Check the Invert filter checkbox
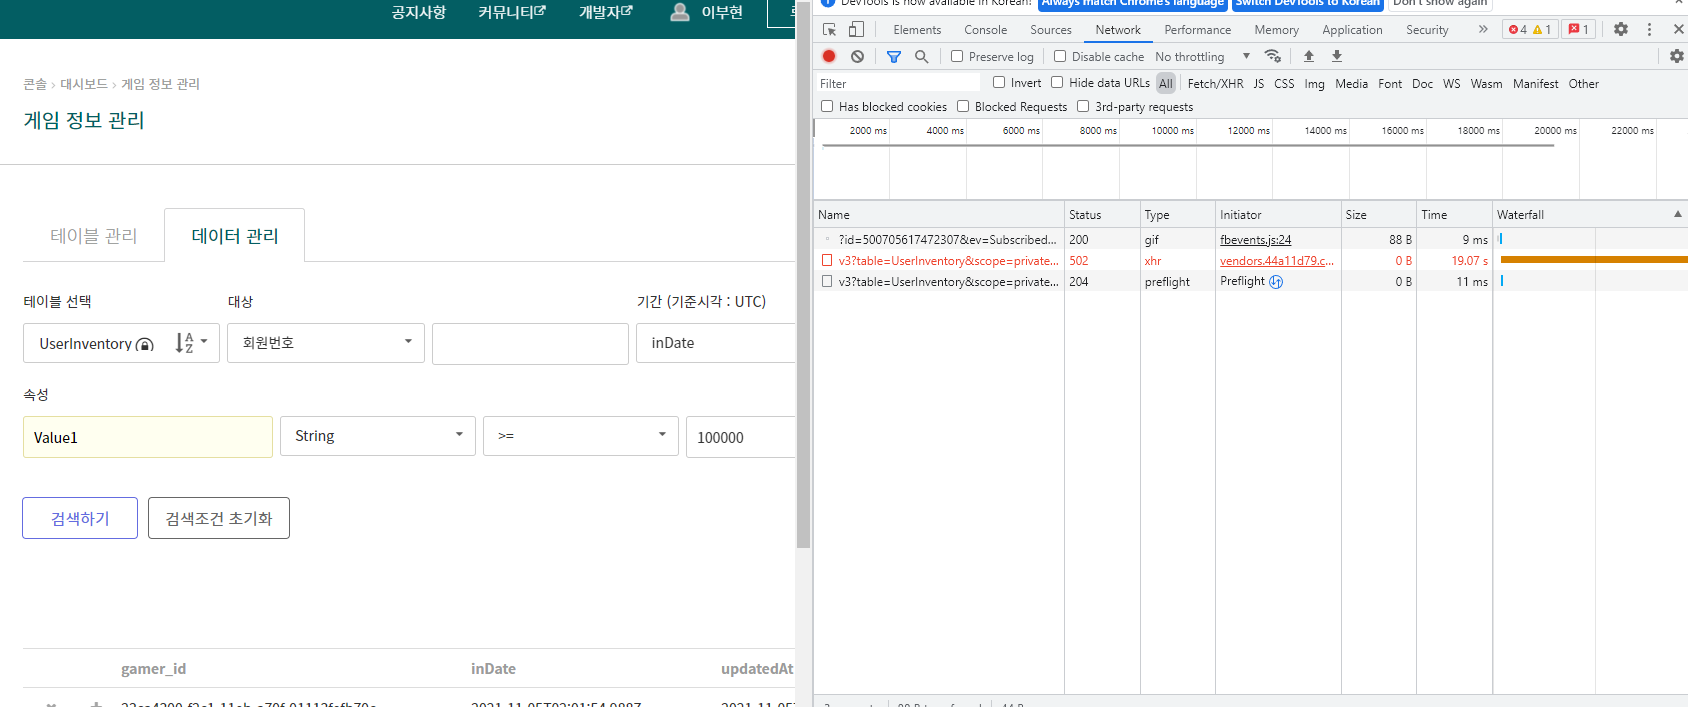This screenshot has width=1688, height=707. (999, 82)
